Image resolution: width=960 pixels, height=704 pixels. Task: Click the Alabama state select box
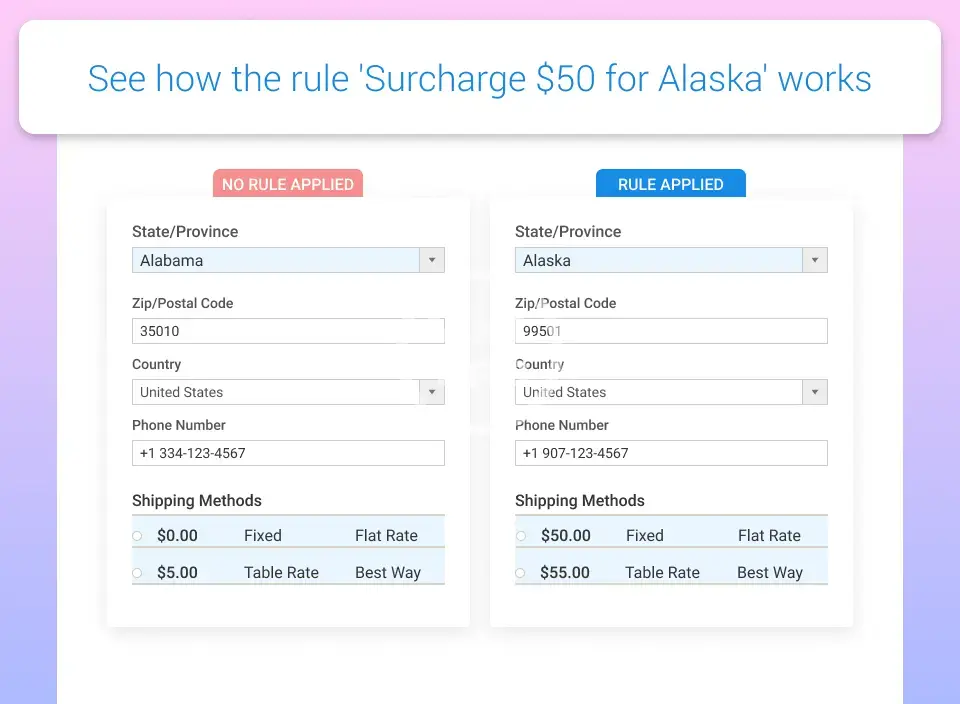coord(275,260)
